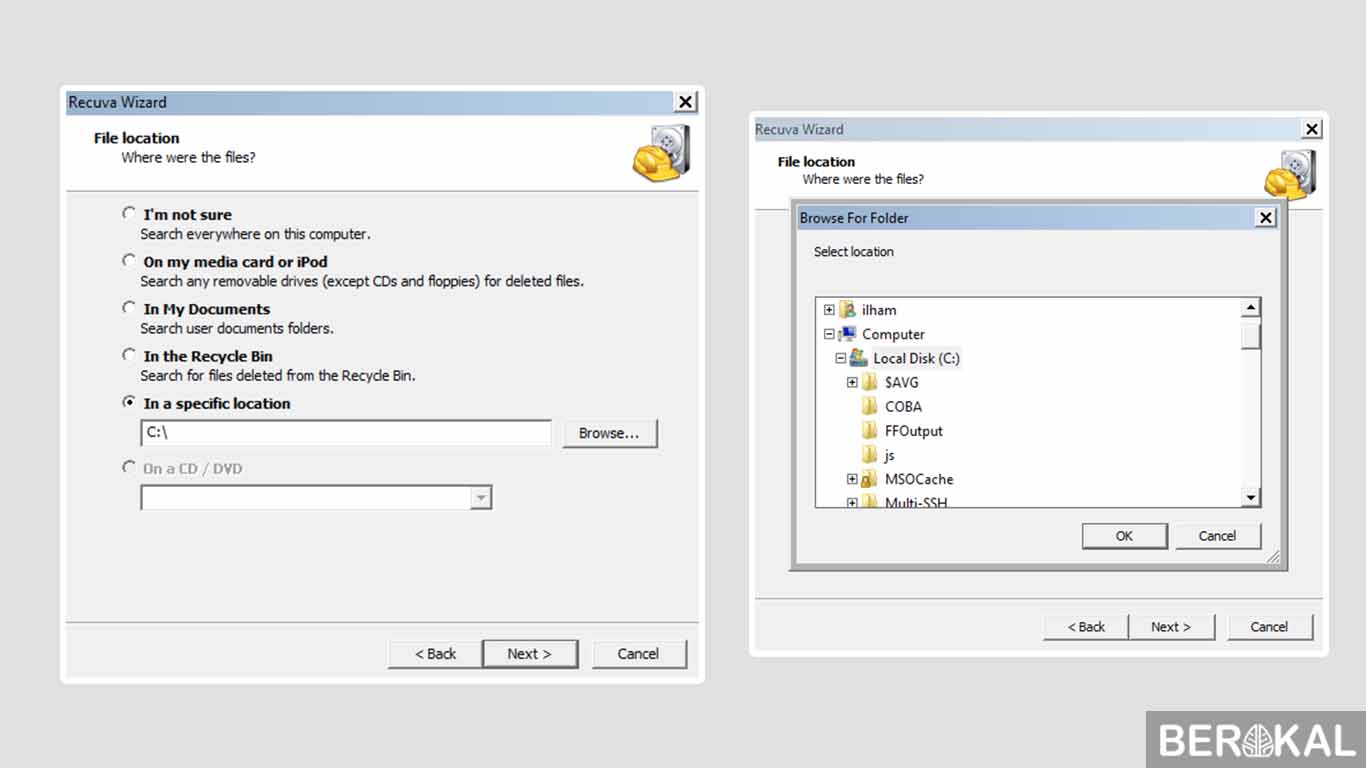The image size is (1366, 768).
Task: Click Back in the right wizard
Action: pos(1085,626)
